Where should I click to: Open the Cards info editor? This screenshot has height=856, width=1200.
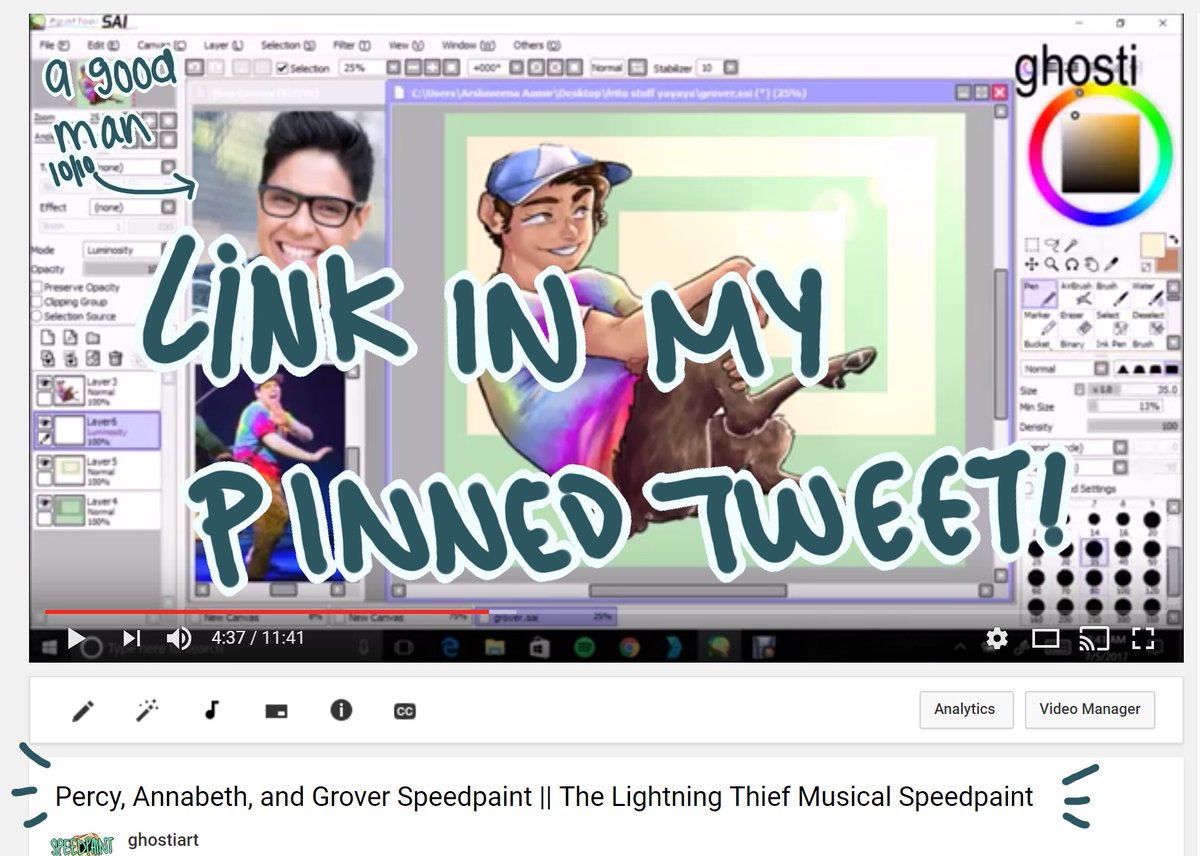pos(341,710)
